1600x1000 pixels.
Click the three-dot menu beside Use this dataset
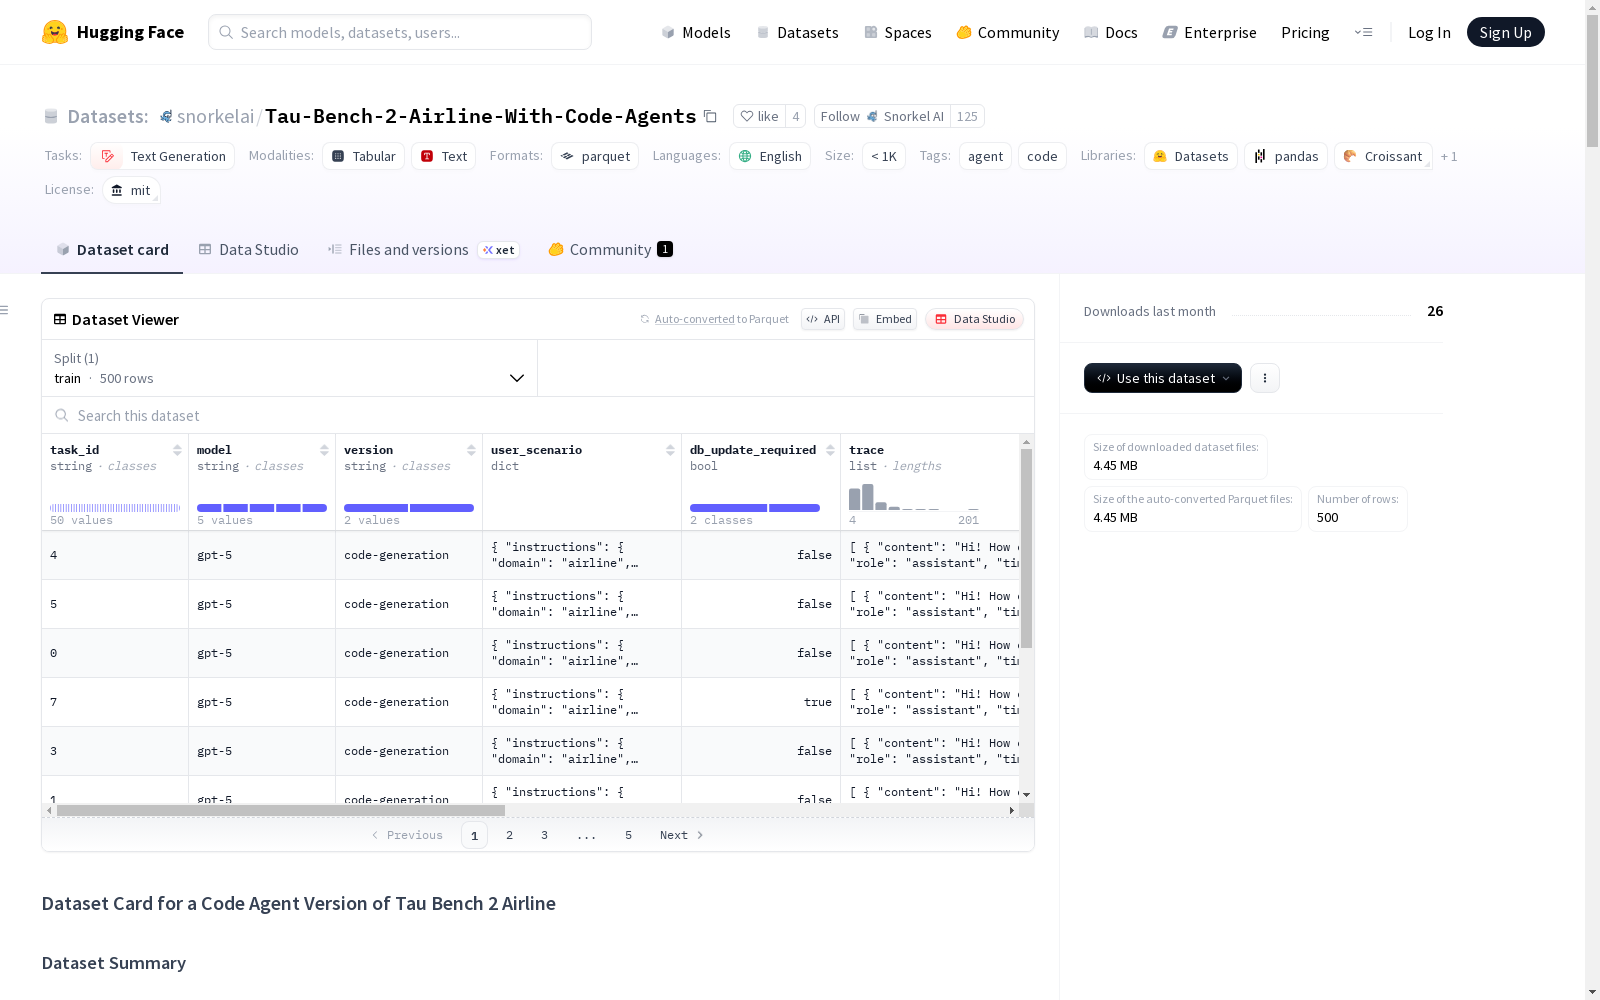coord(1265,378)
